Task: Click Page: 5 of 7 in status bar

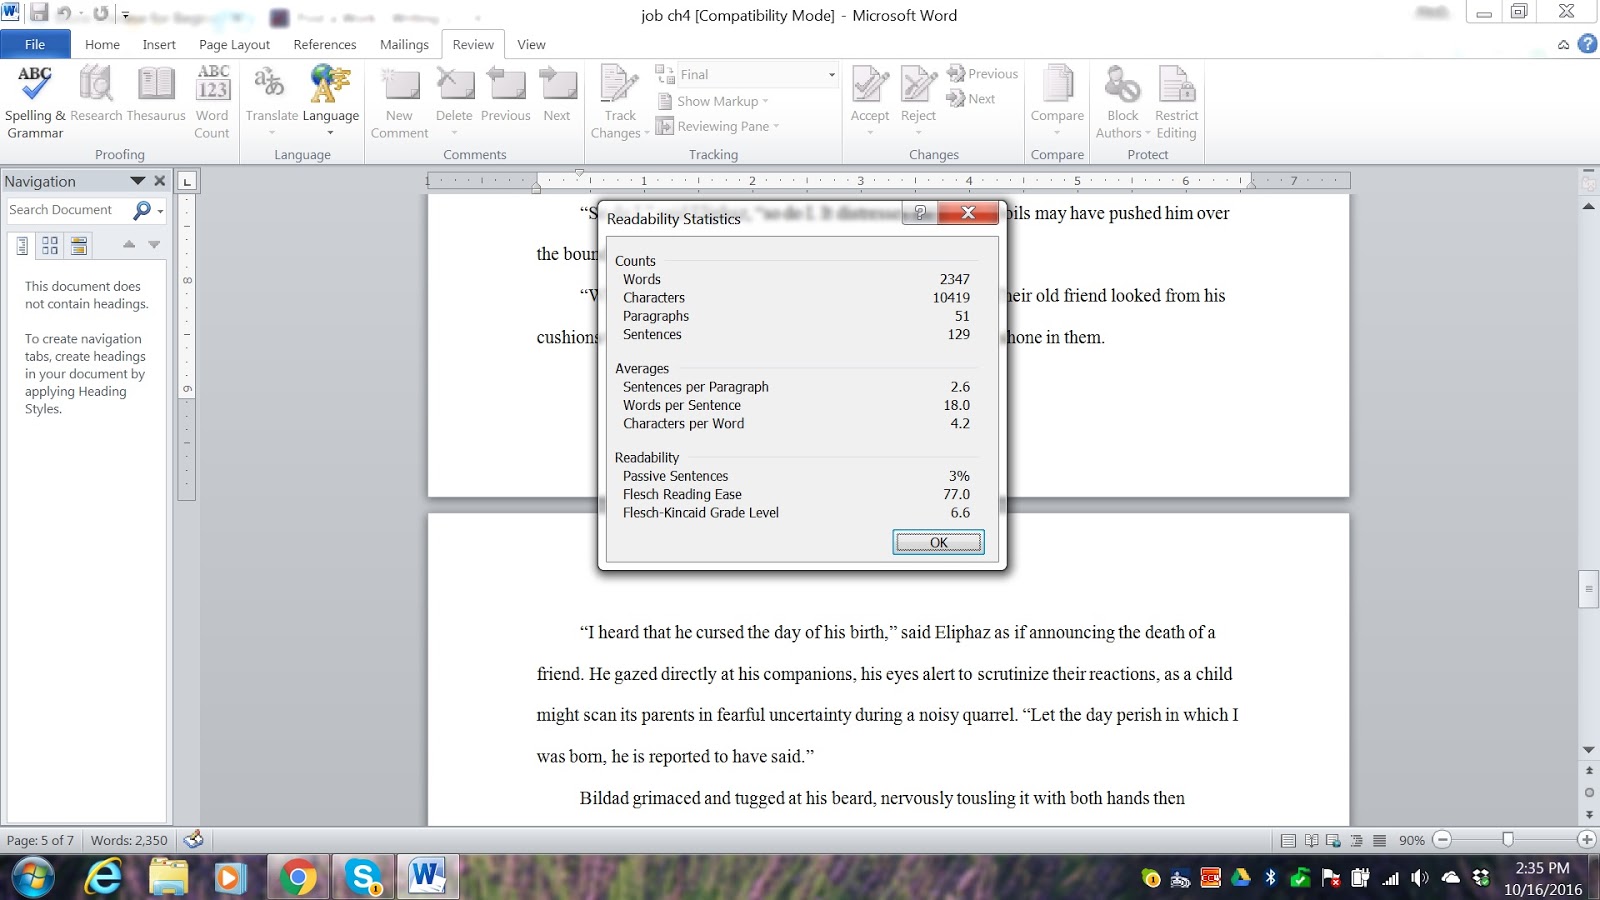Action: 40,840
